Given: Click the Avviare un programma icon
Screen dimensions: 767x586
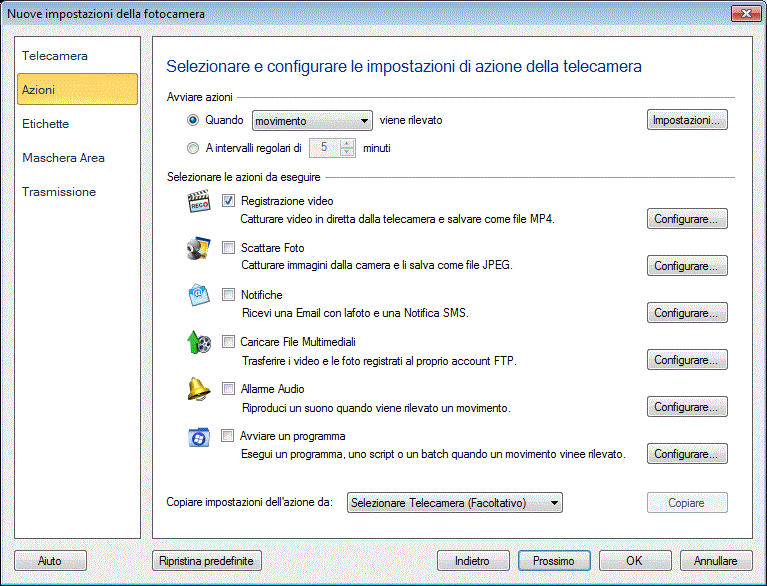Looking at the screenshot, I should click(x=200, y=438).
